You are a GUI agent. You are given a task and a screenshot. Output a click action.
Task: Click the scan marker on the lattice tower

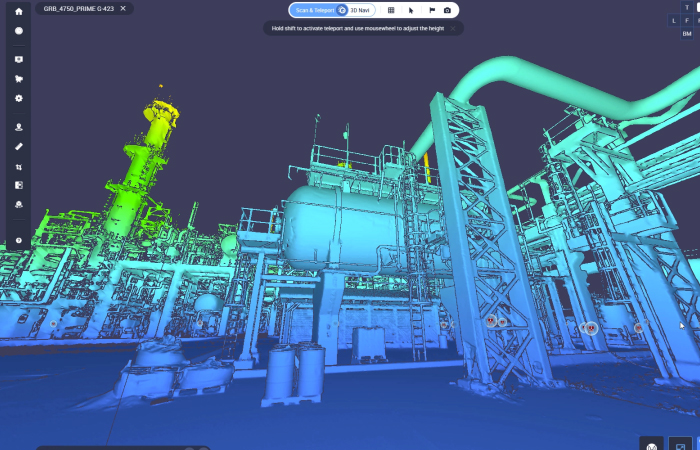491,321
